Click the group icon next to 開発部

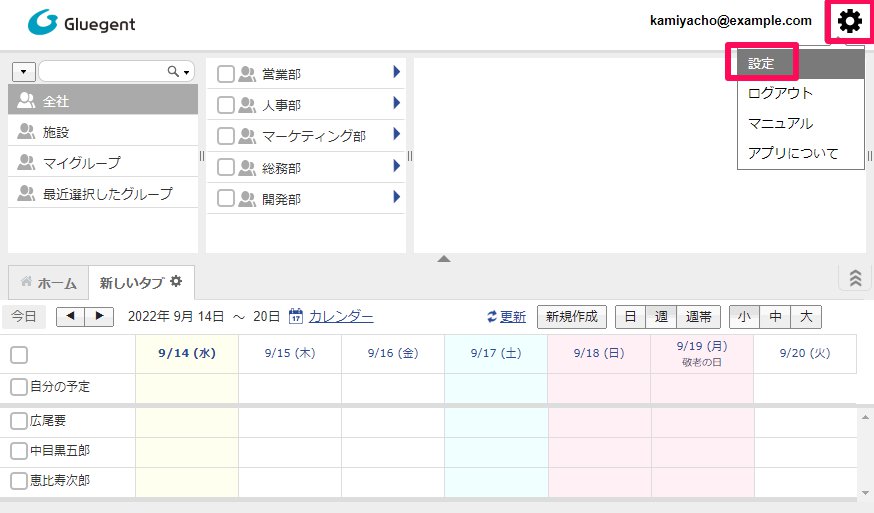tap(247, 199)
